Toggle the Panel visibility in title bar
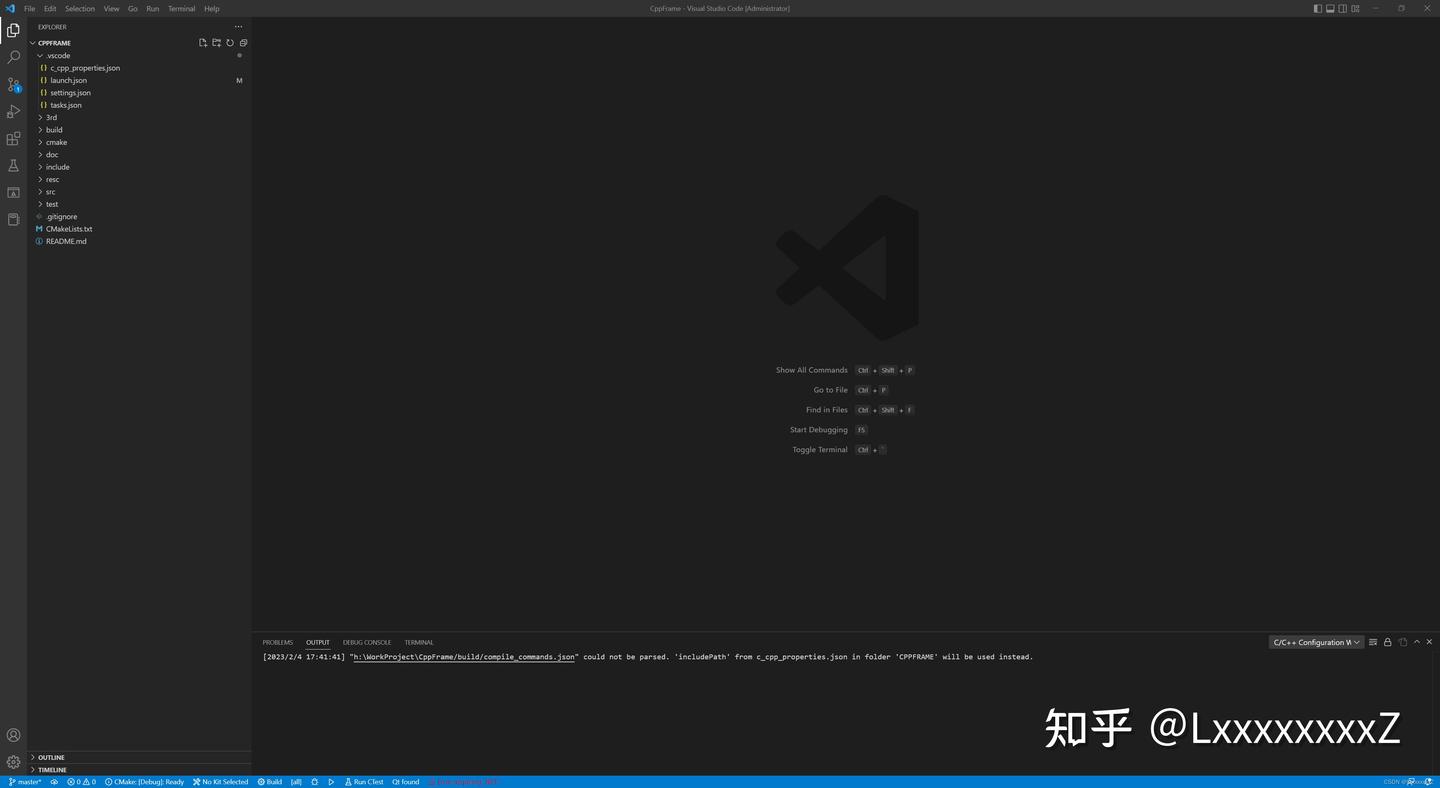The height and width of the screenshot is (788, 1440). tap(1329, 8)
